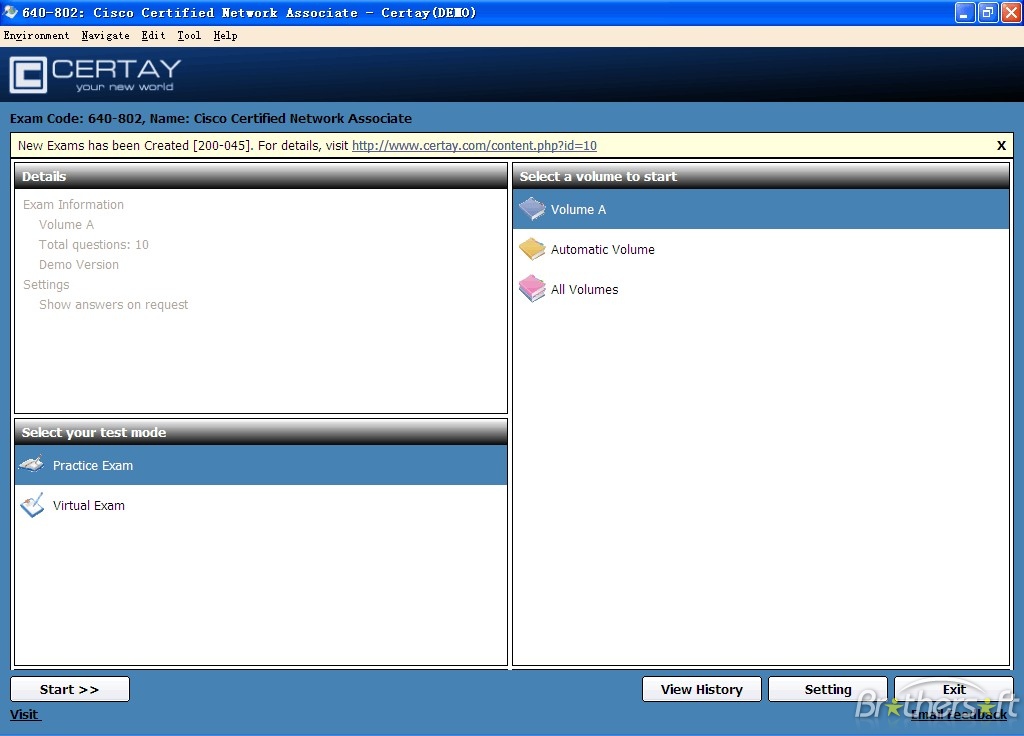Open View History
Image resolution: width=1024 pixels, height=736 pixels.
tap(701, 689)
